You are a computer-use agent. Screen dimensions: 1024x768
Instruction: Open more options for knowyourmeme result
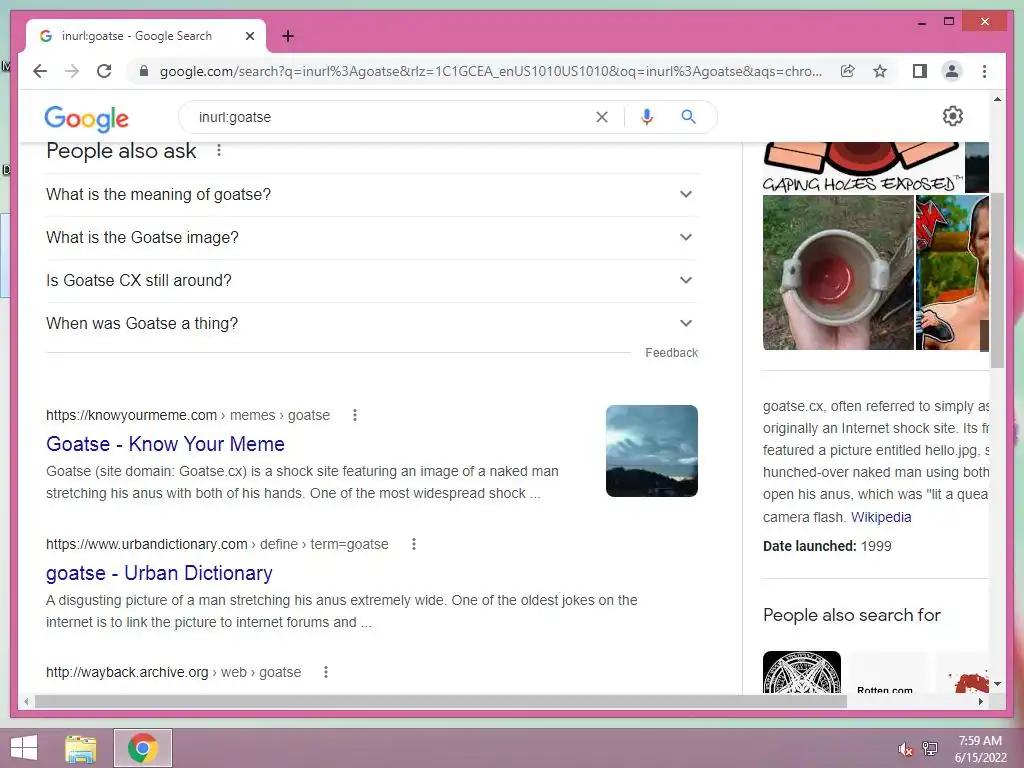[x=355, y=415]
